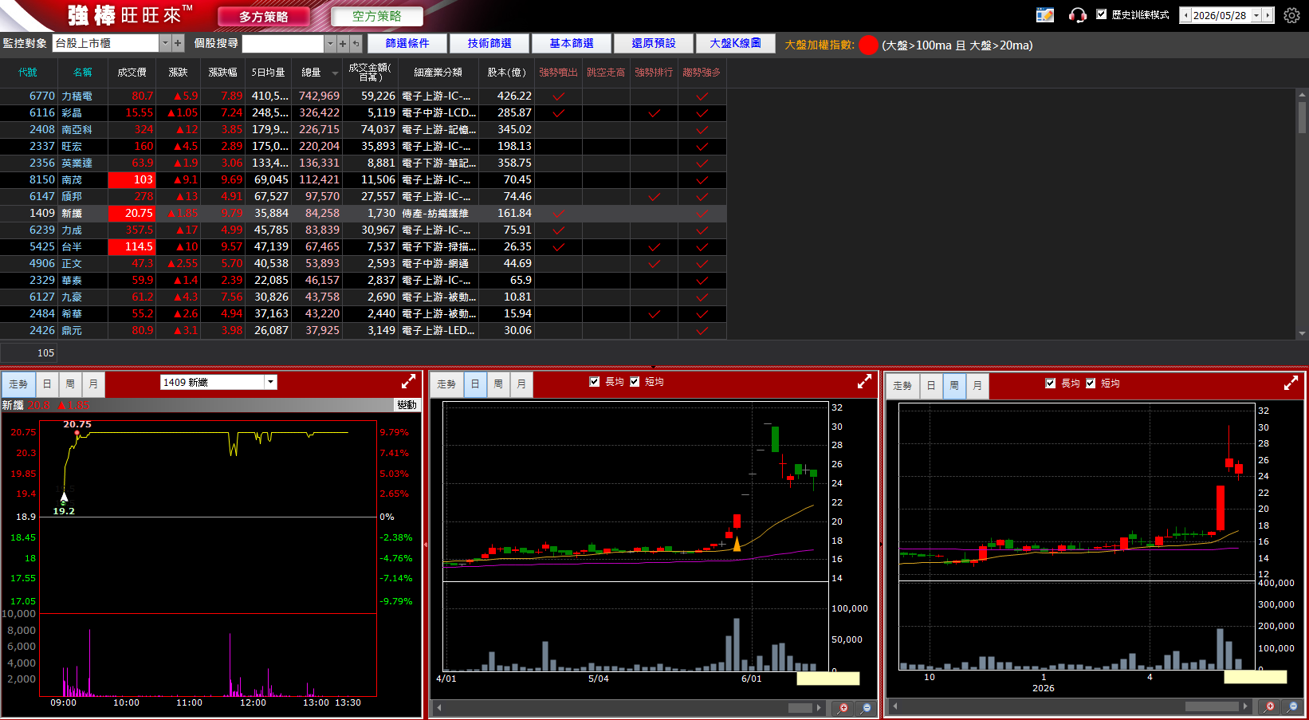Viewport: 1309px width, 720px height.
Task: Toggle 長均 checkbox in middle chart
Action: pyautogui.click(x=595, y=382)
